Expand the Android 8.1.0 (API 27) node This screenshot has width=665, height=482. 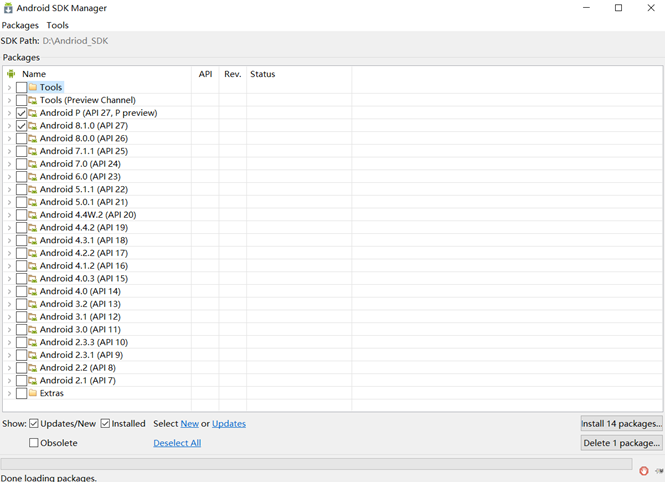coord(9,126)
